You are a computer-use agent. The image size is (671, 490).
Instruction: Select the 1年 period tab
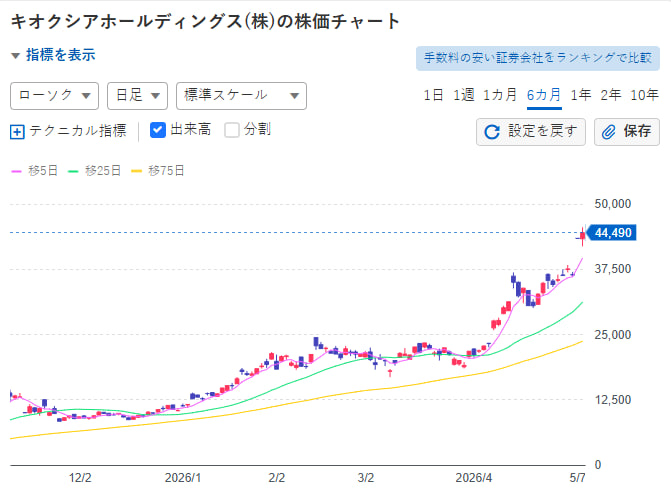click(581, 95)
